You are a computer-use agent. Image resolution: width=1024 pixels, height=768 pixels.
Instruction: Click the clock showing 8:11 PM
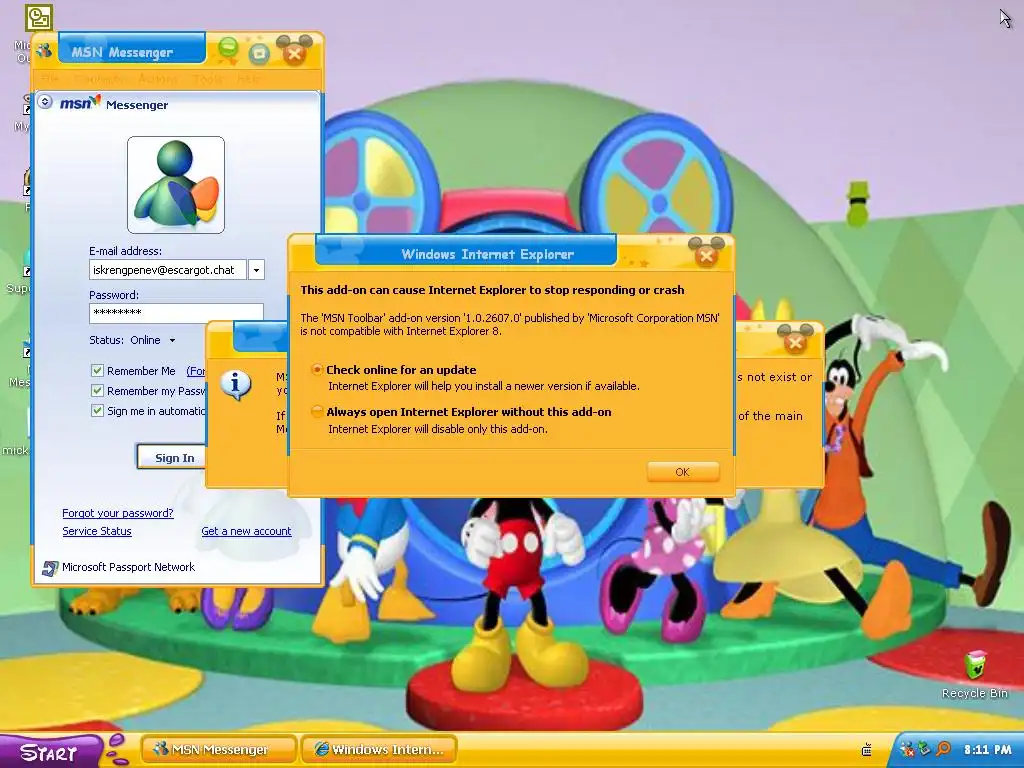tap(987, 750)
